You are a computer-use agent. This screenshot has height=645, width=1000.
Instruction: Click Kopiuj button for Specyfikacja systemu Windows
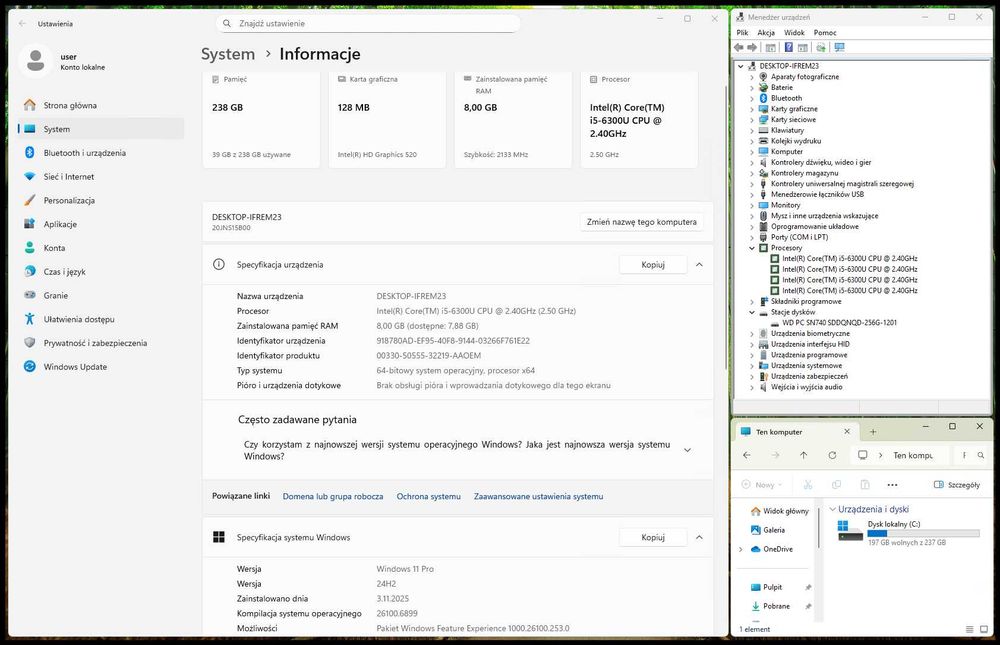(653, 537)
